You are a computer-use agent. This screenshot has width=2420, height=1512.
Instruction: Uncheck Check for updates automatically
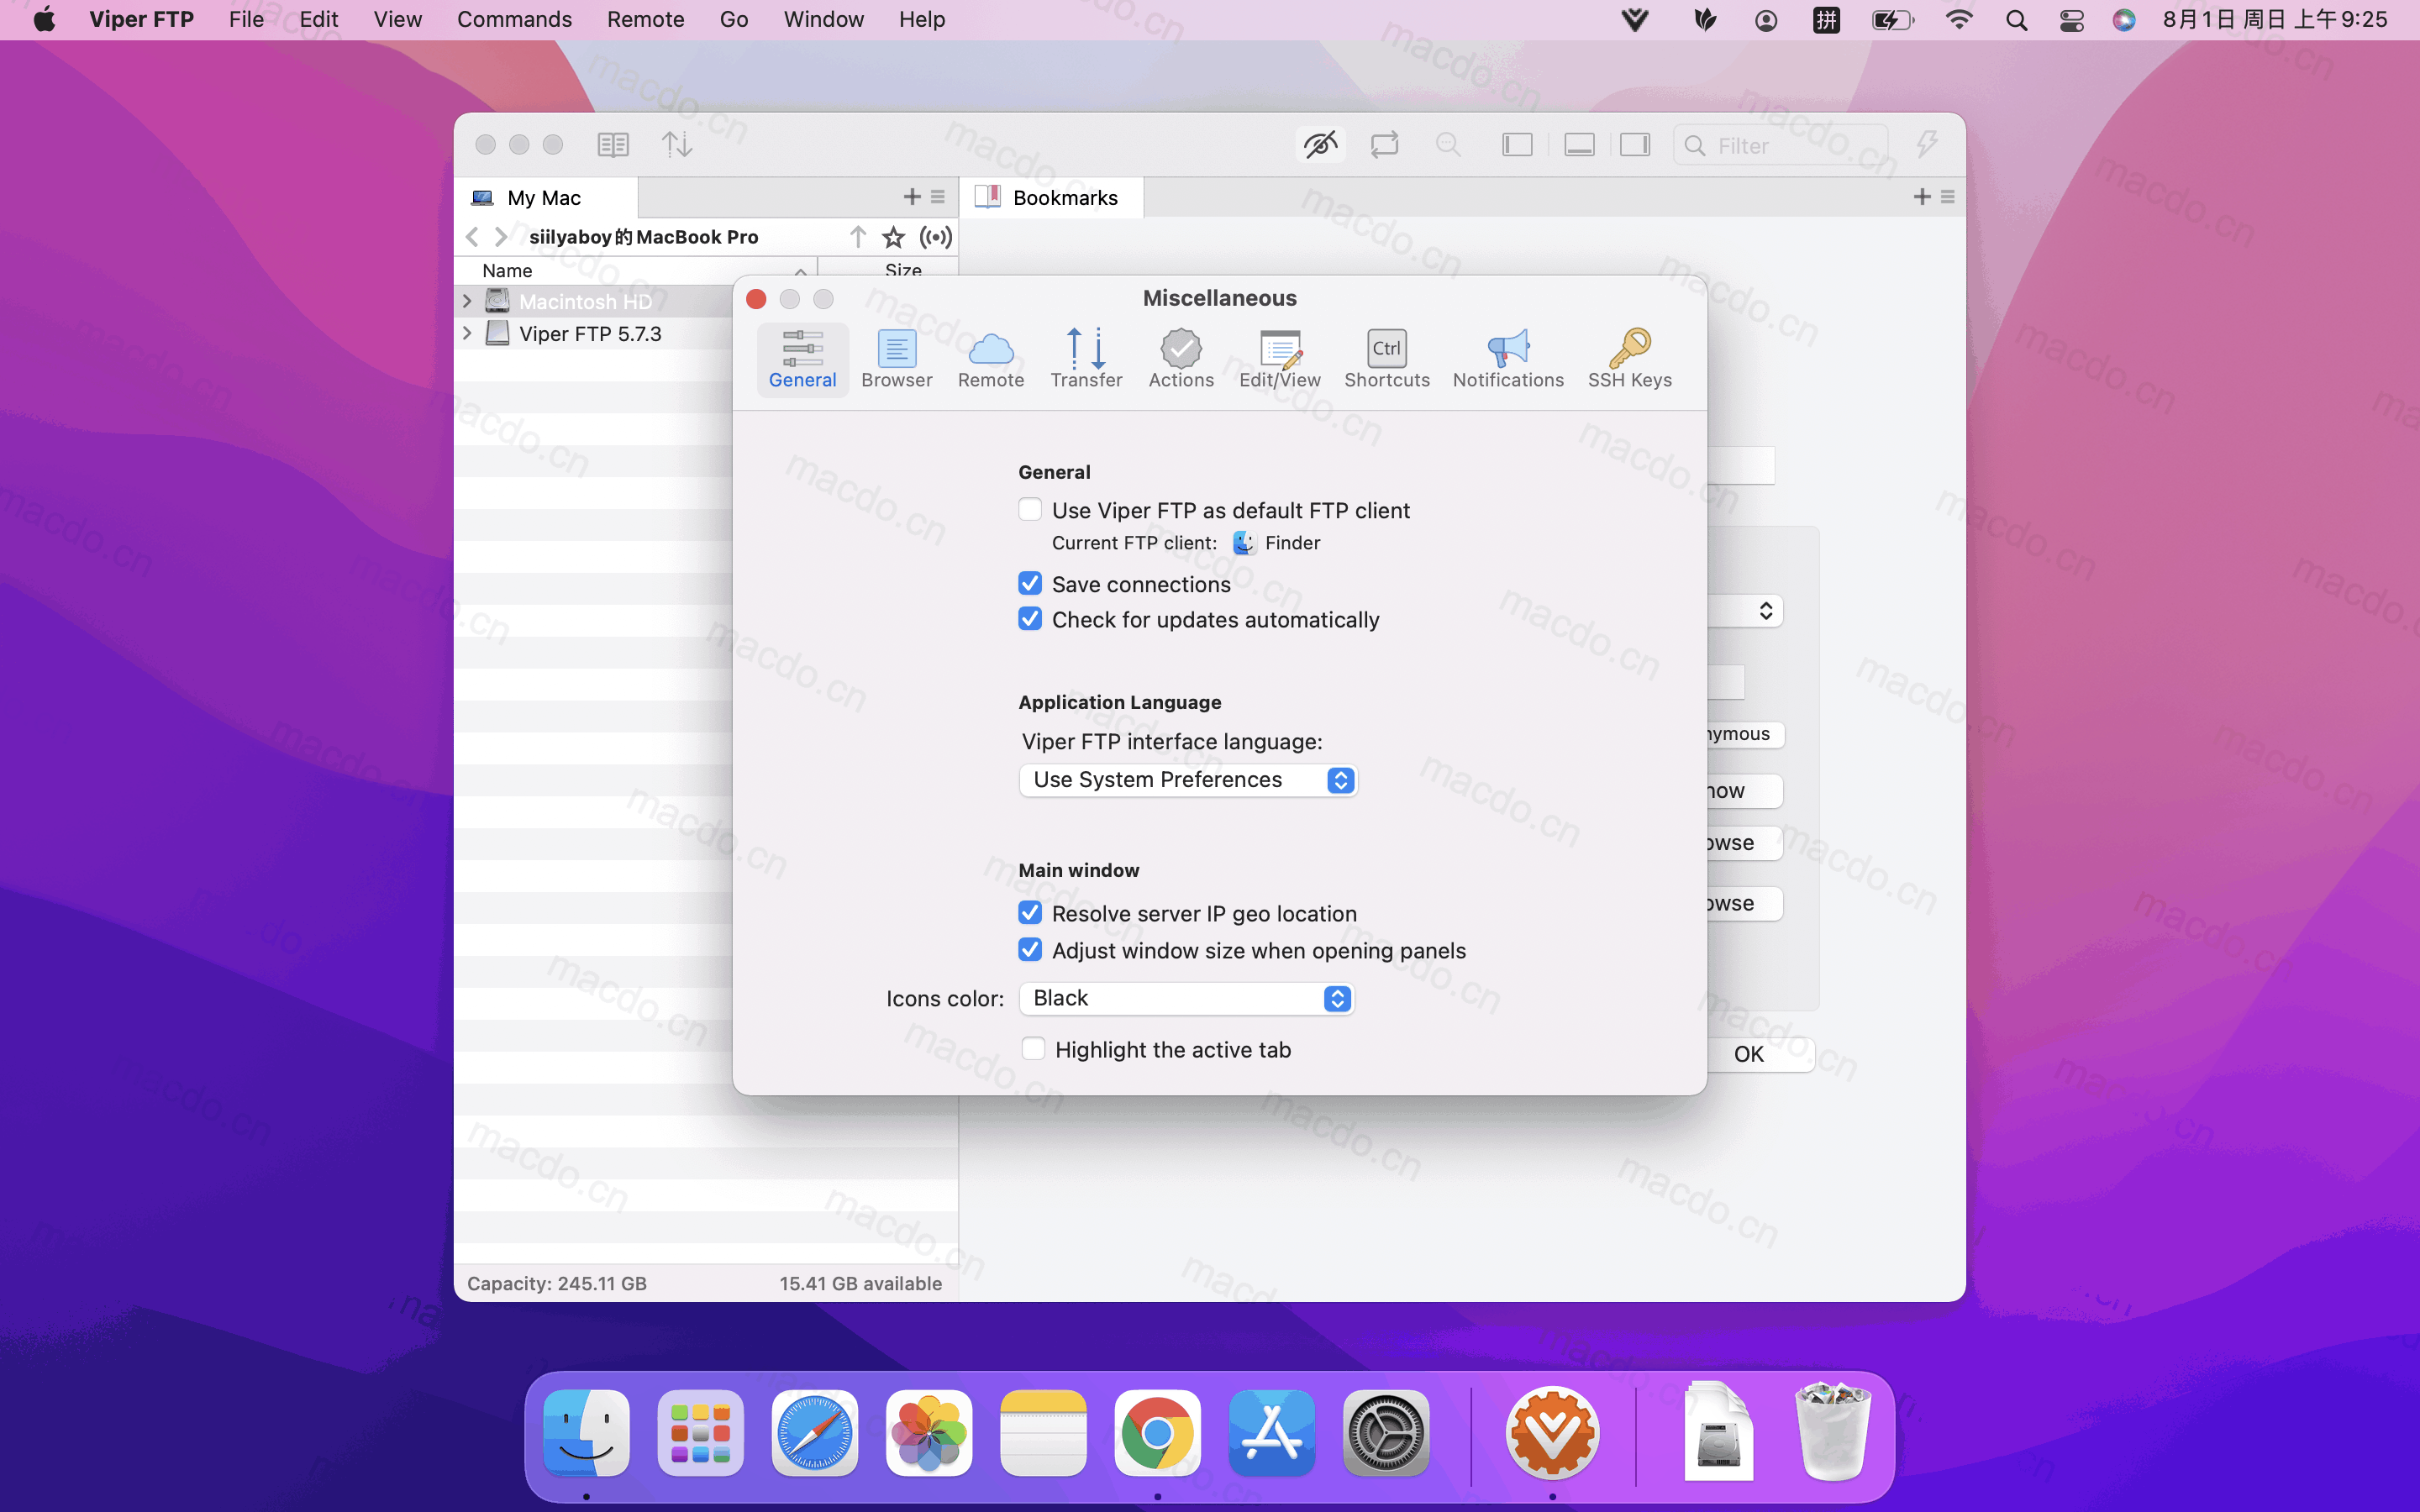click(1030, 620)
